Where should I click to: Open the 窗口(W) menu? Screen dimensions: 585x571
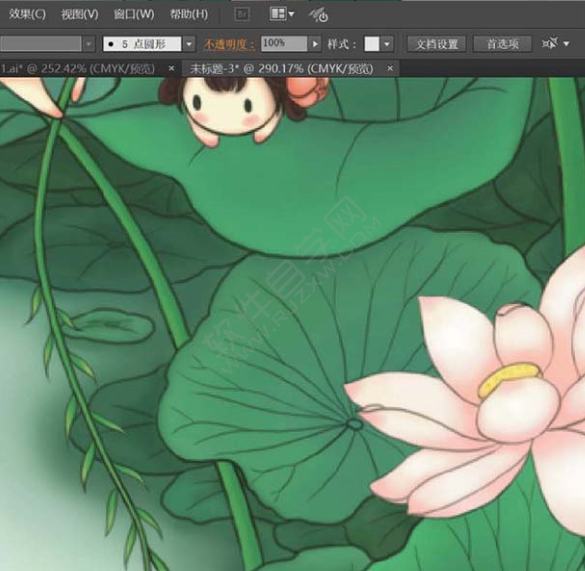[x=134, y=15]
